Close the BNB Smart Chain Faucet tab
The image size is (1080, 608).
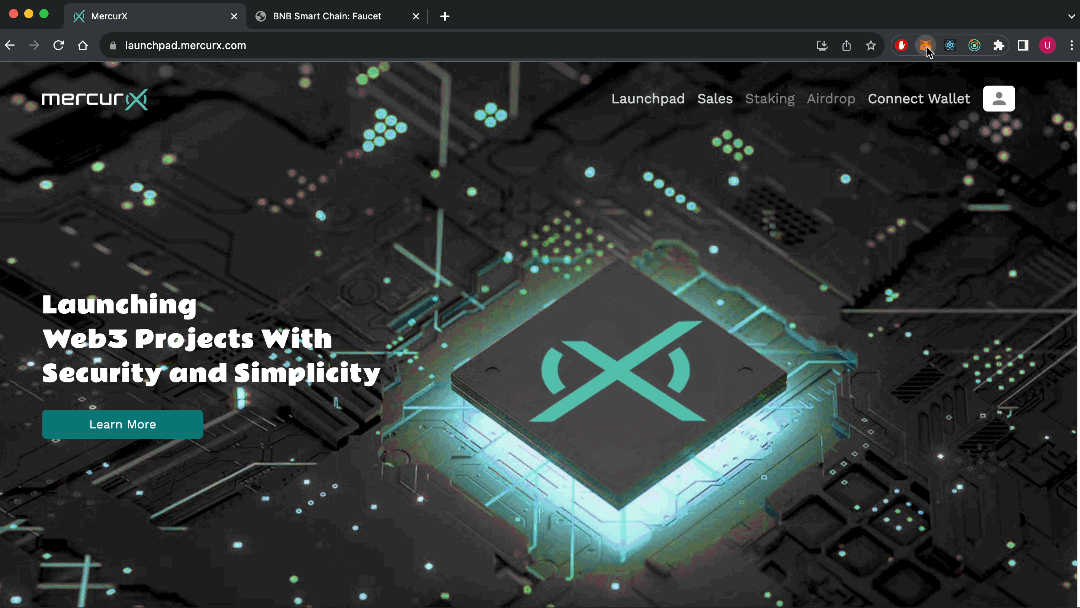pos(415,16)
